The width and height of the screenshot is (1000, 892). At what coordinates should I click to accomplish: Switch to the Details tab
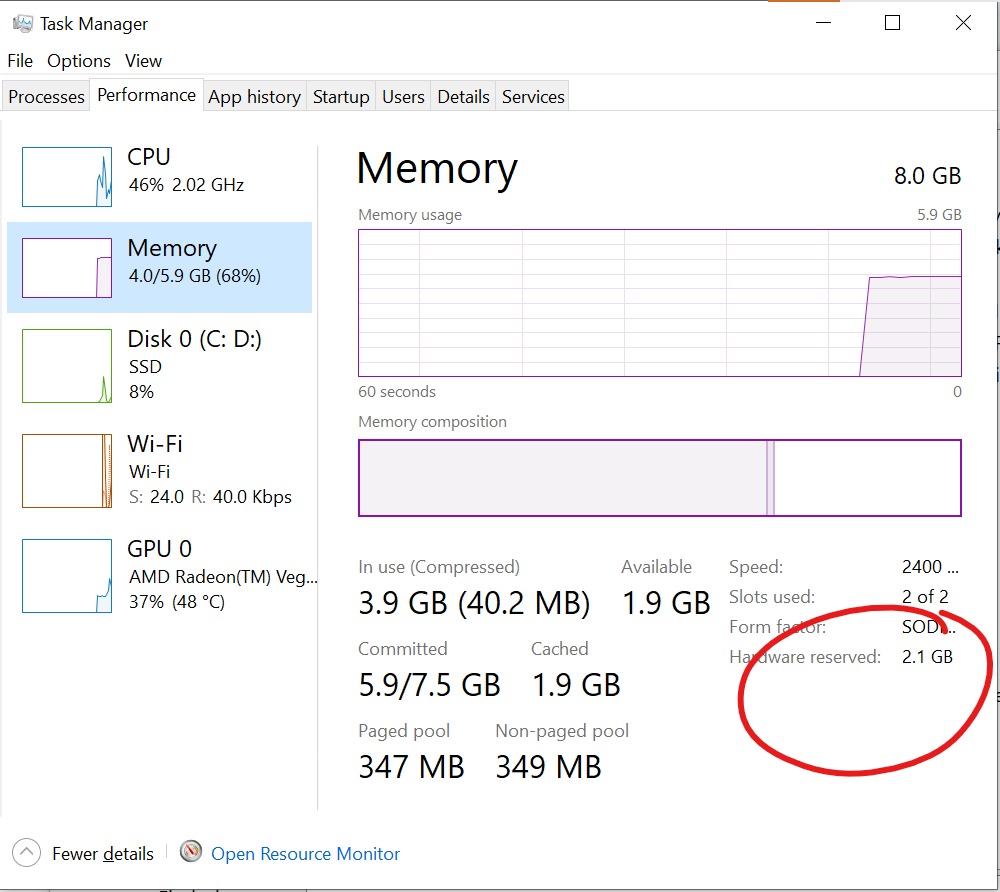(x=463, y=97)
